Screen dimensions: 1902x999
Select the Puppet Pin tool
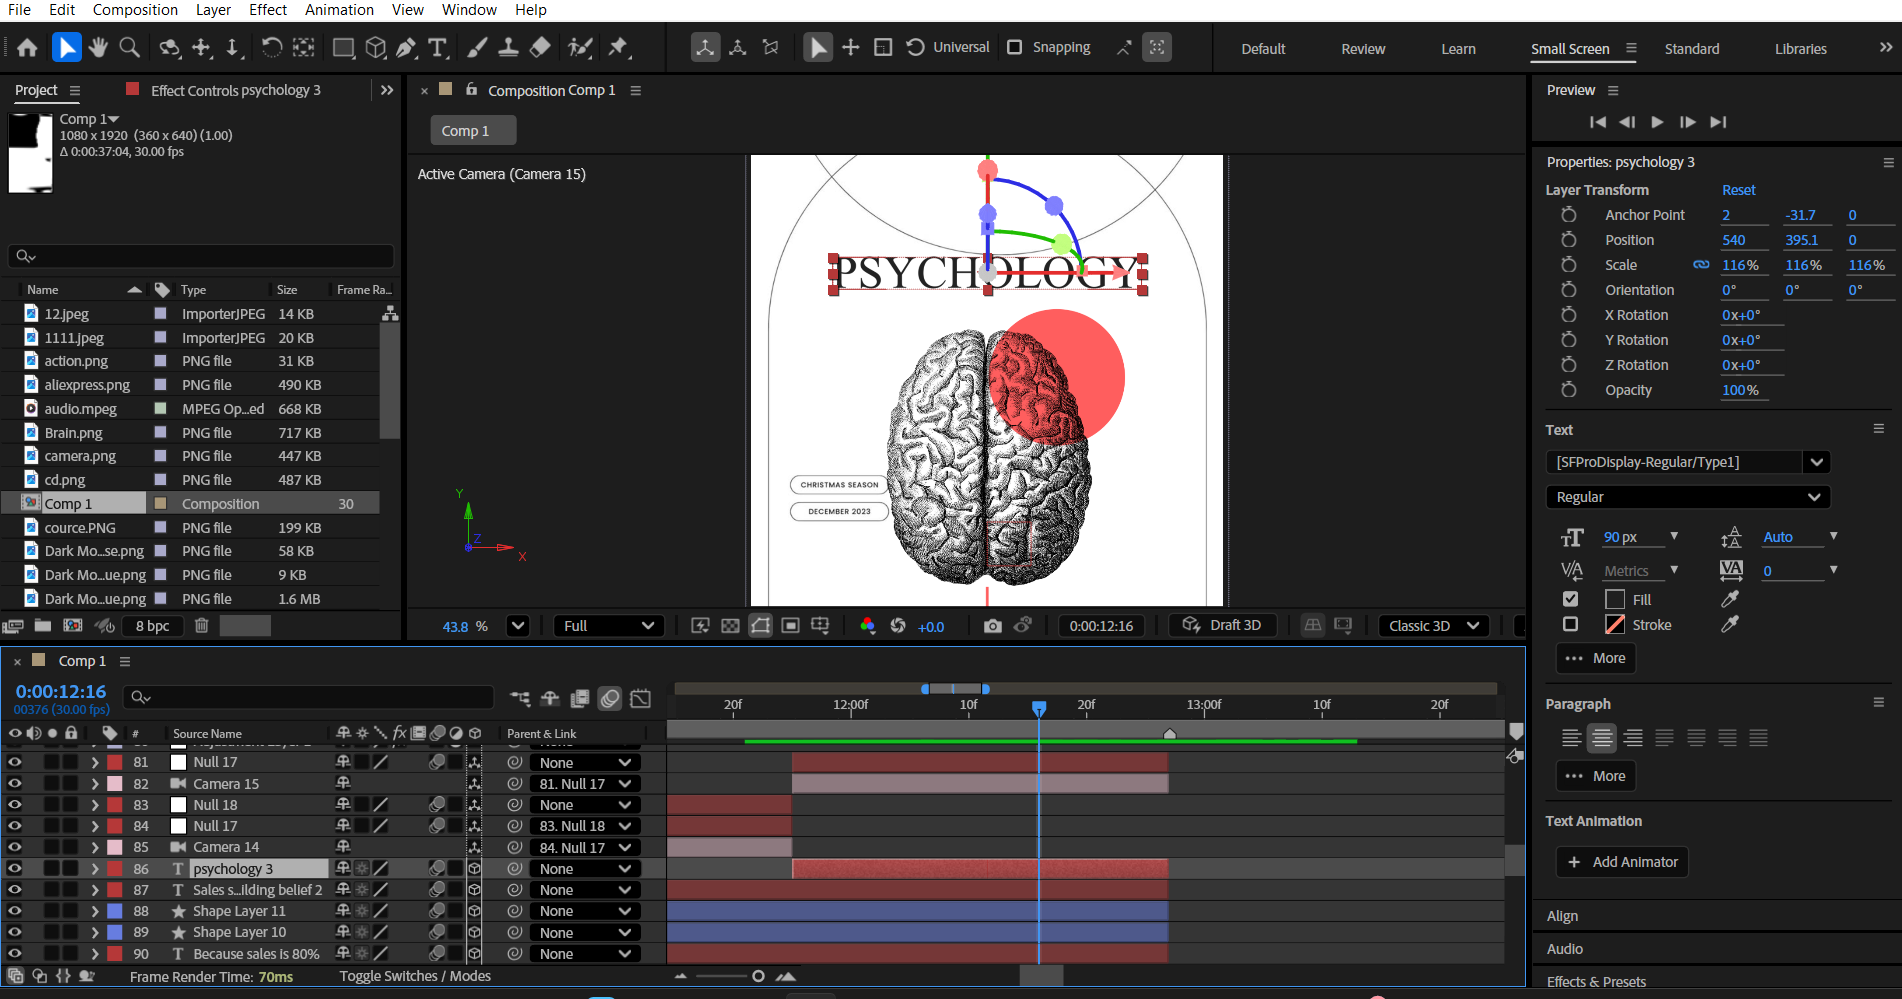(618, 47)
